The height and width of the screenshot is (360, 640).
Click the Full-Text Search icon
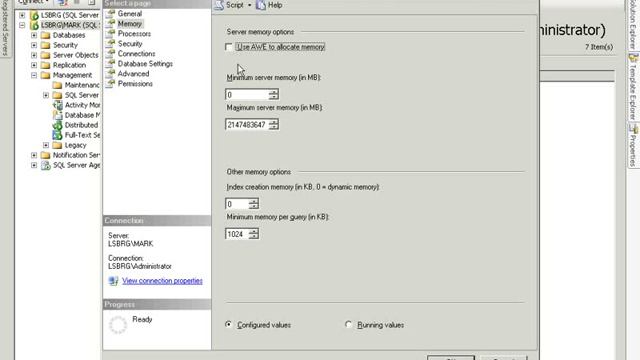point(58,135)
